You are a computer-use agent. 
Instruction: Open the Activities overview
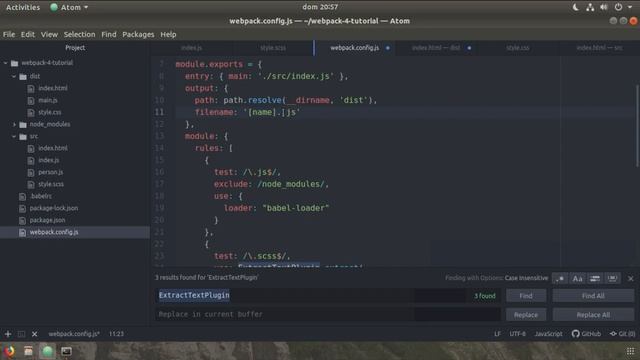(23, 7)
